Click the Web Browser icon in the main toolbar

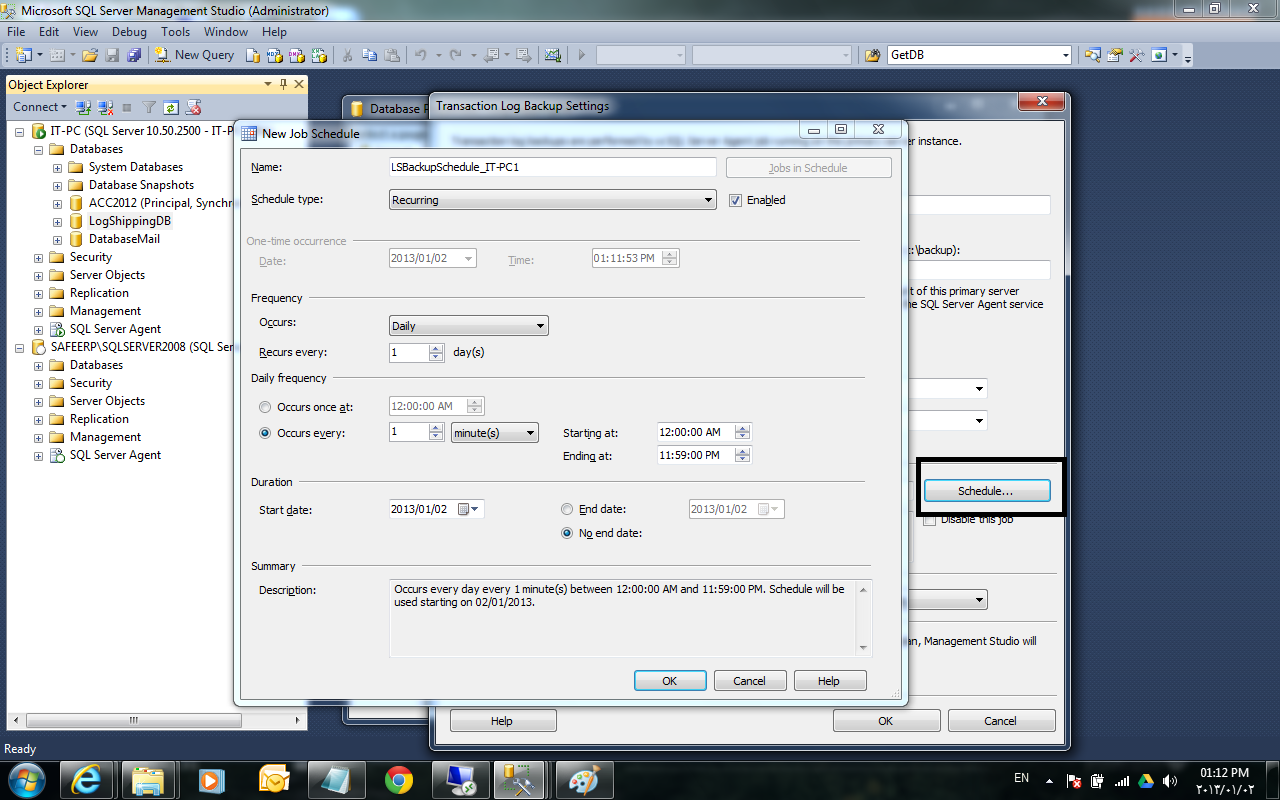tap(1160, 55)
